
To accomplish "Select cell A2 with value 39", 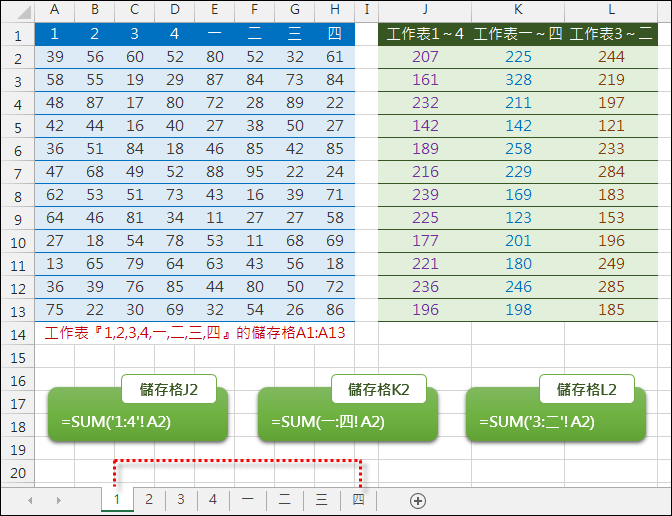I will coord(54,57).
